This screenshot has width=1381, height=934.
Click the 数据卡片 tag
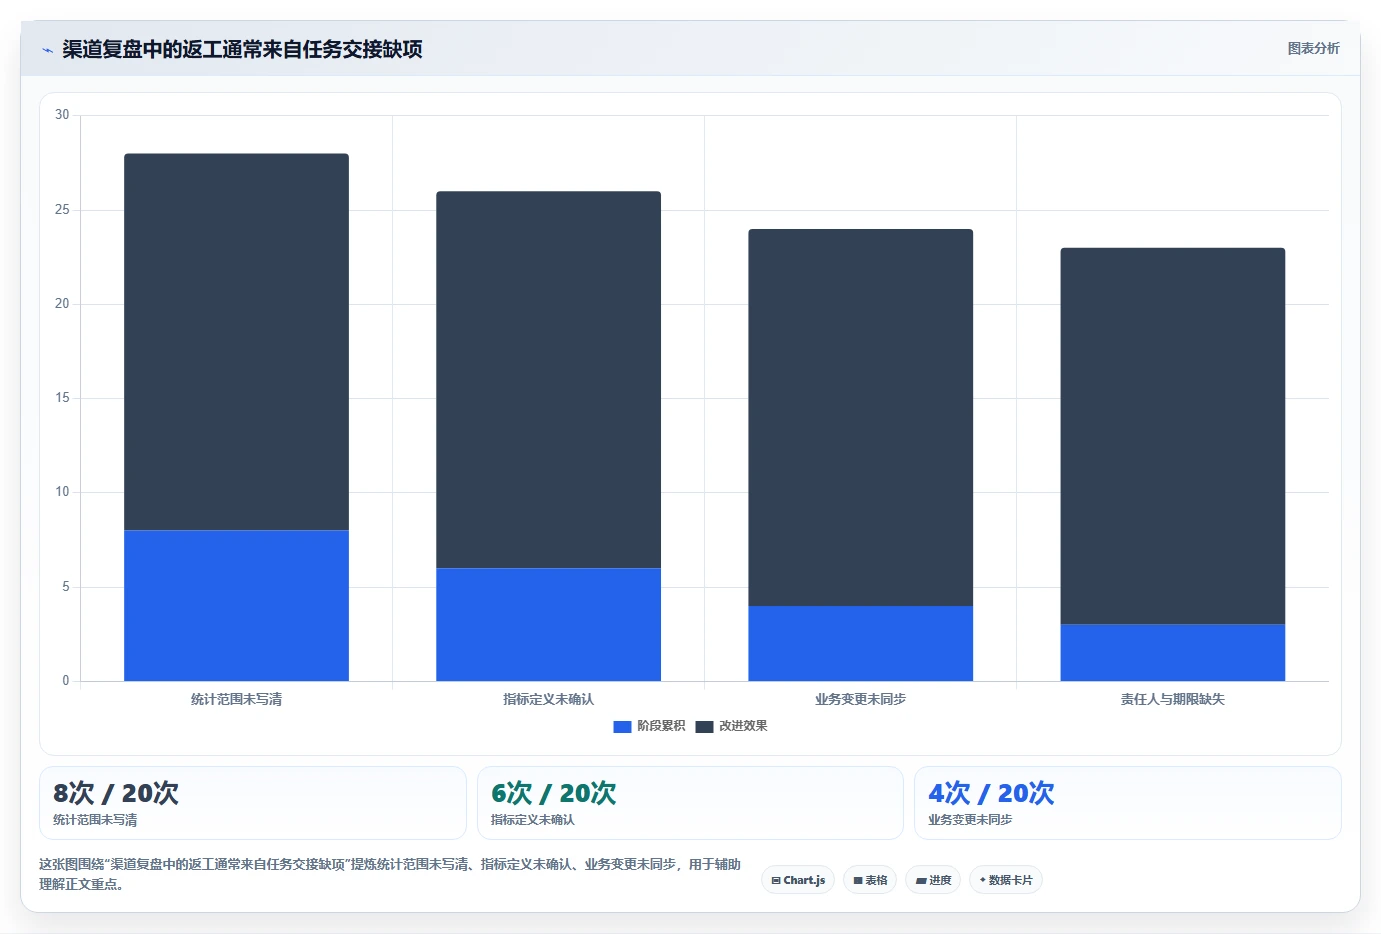click(1005, 880)
